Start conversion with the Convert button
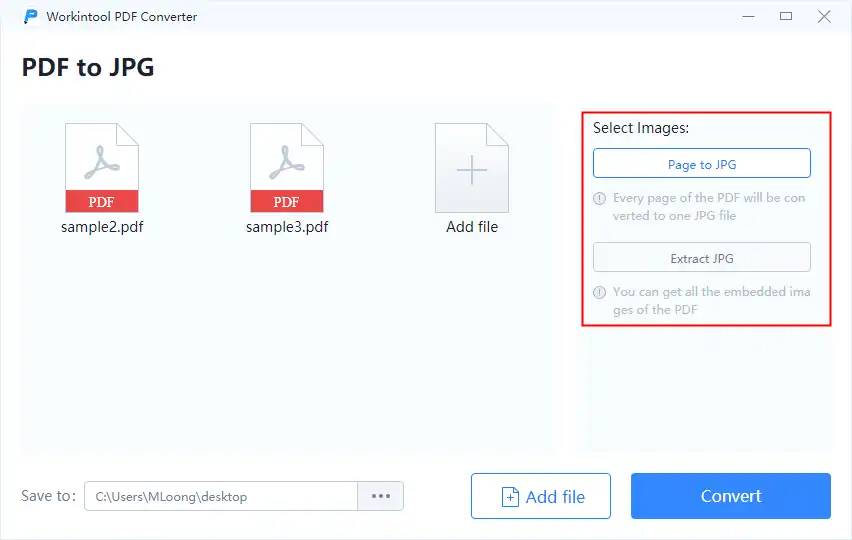This screenshot has width=852, height=540. [730, 496]
